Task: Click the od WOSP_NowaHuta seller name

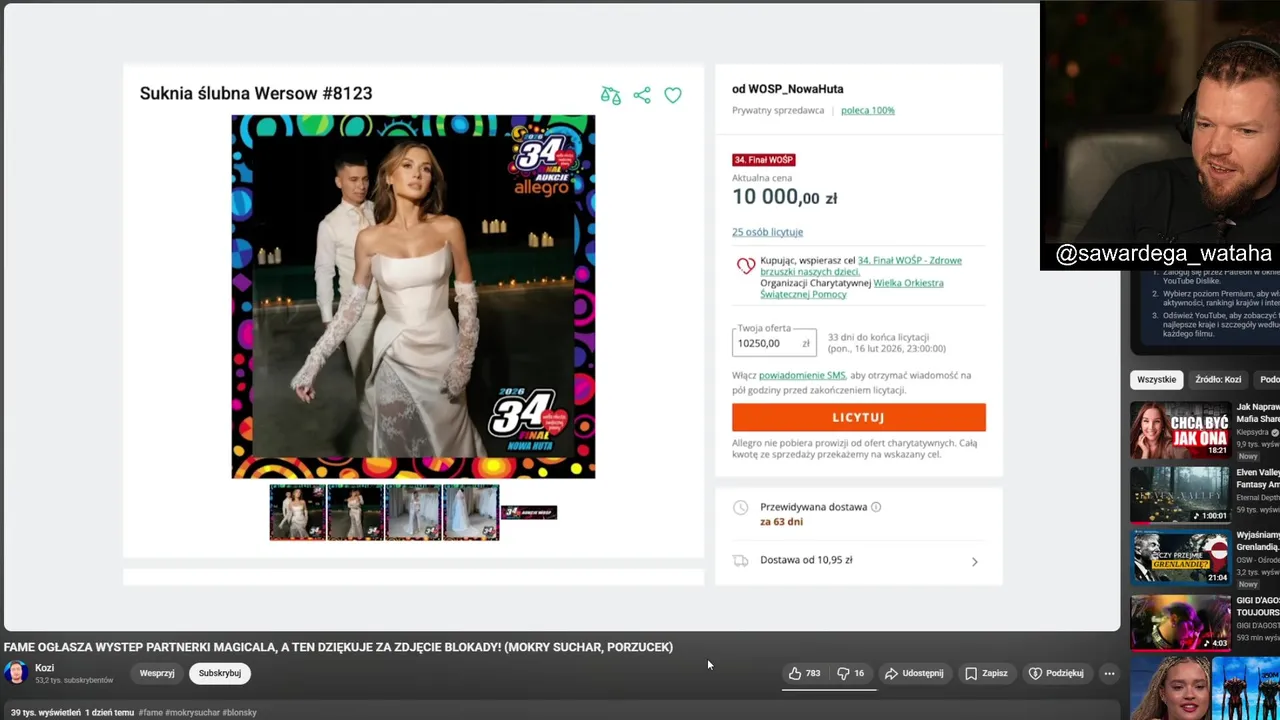Action: pyautogui.click(x=787, y=89)
